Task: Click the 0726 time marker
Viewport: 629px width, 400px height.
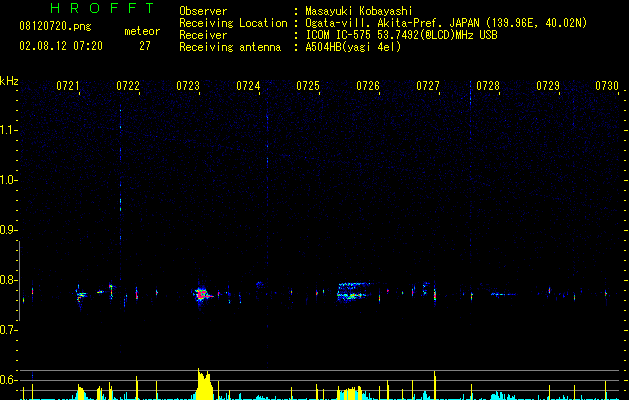Action: (368, 86)
